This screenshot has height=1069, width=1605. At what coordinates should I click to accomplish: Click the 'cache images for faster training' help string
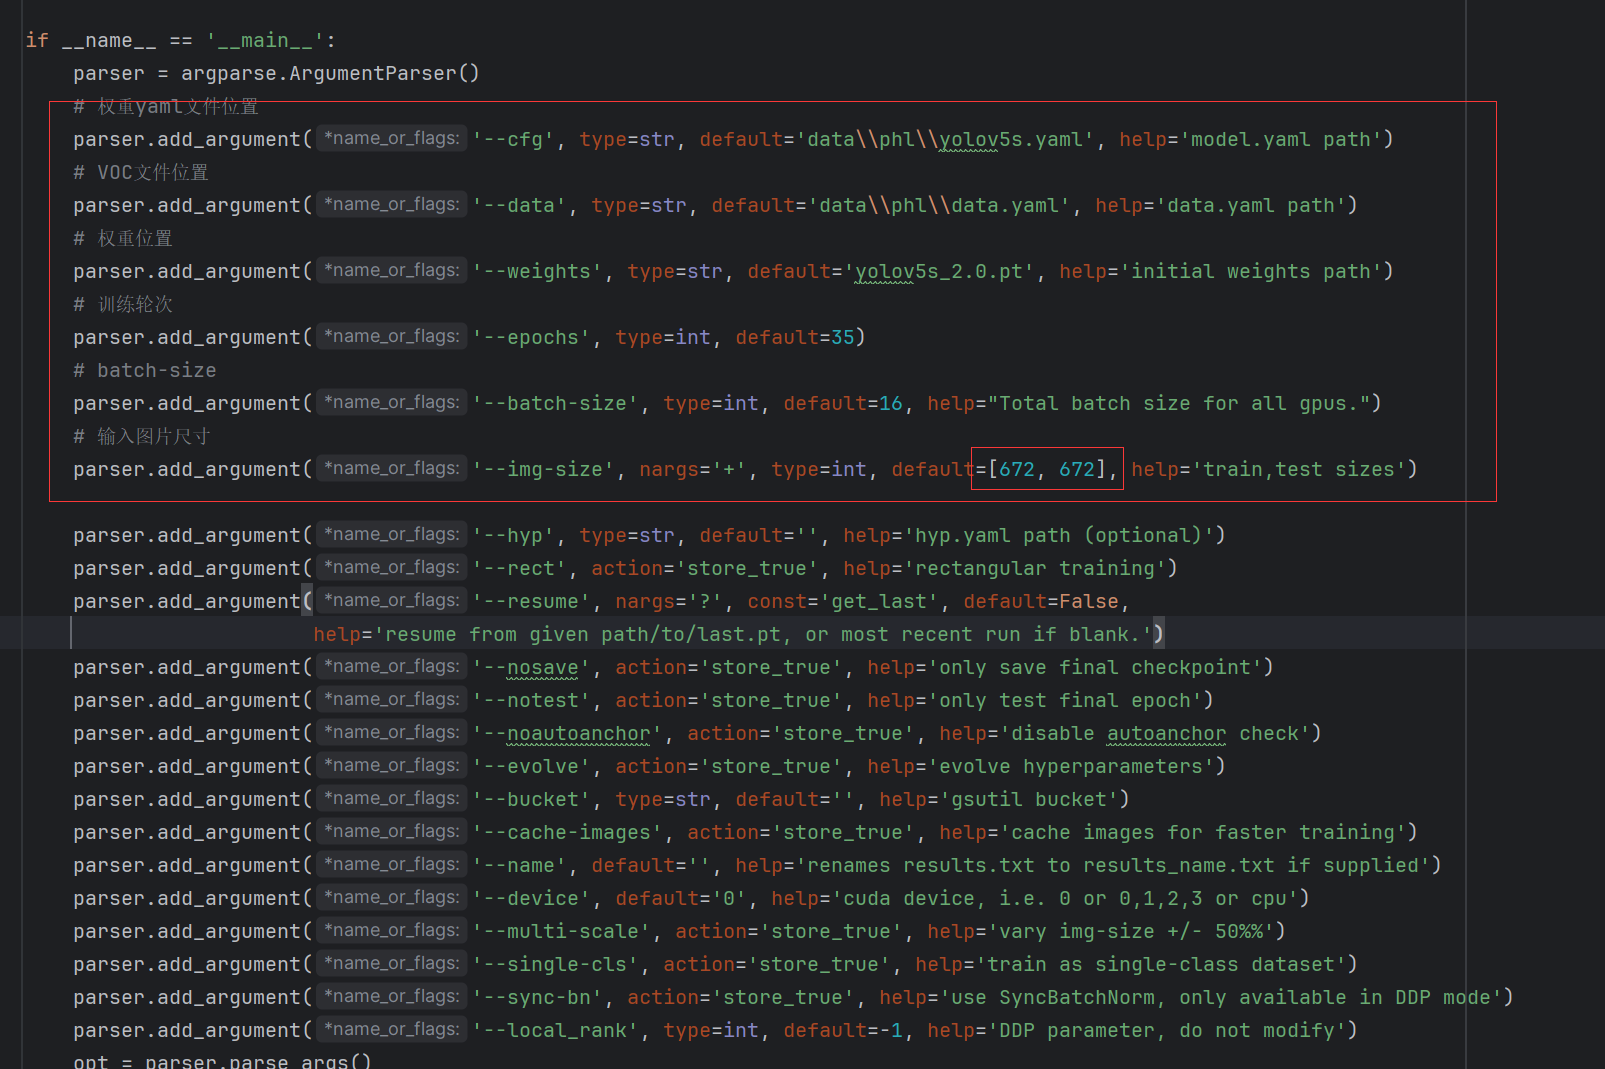(x=1203, y=832)
